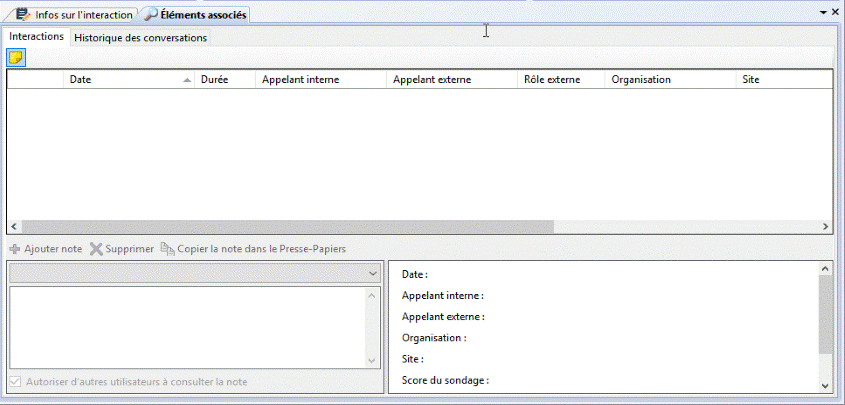Open the panel options dropdown arrow
845x405 pixels.
pos(822,11)
